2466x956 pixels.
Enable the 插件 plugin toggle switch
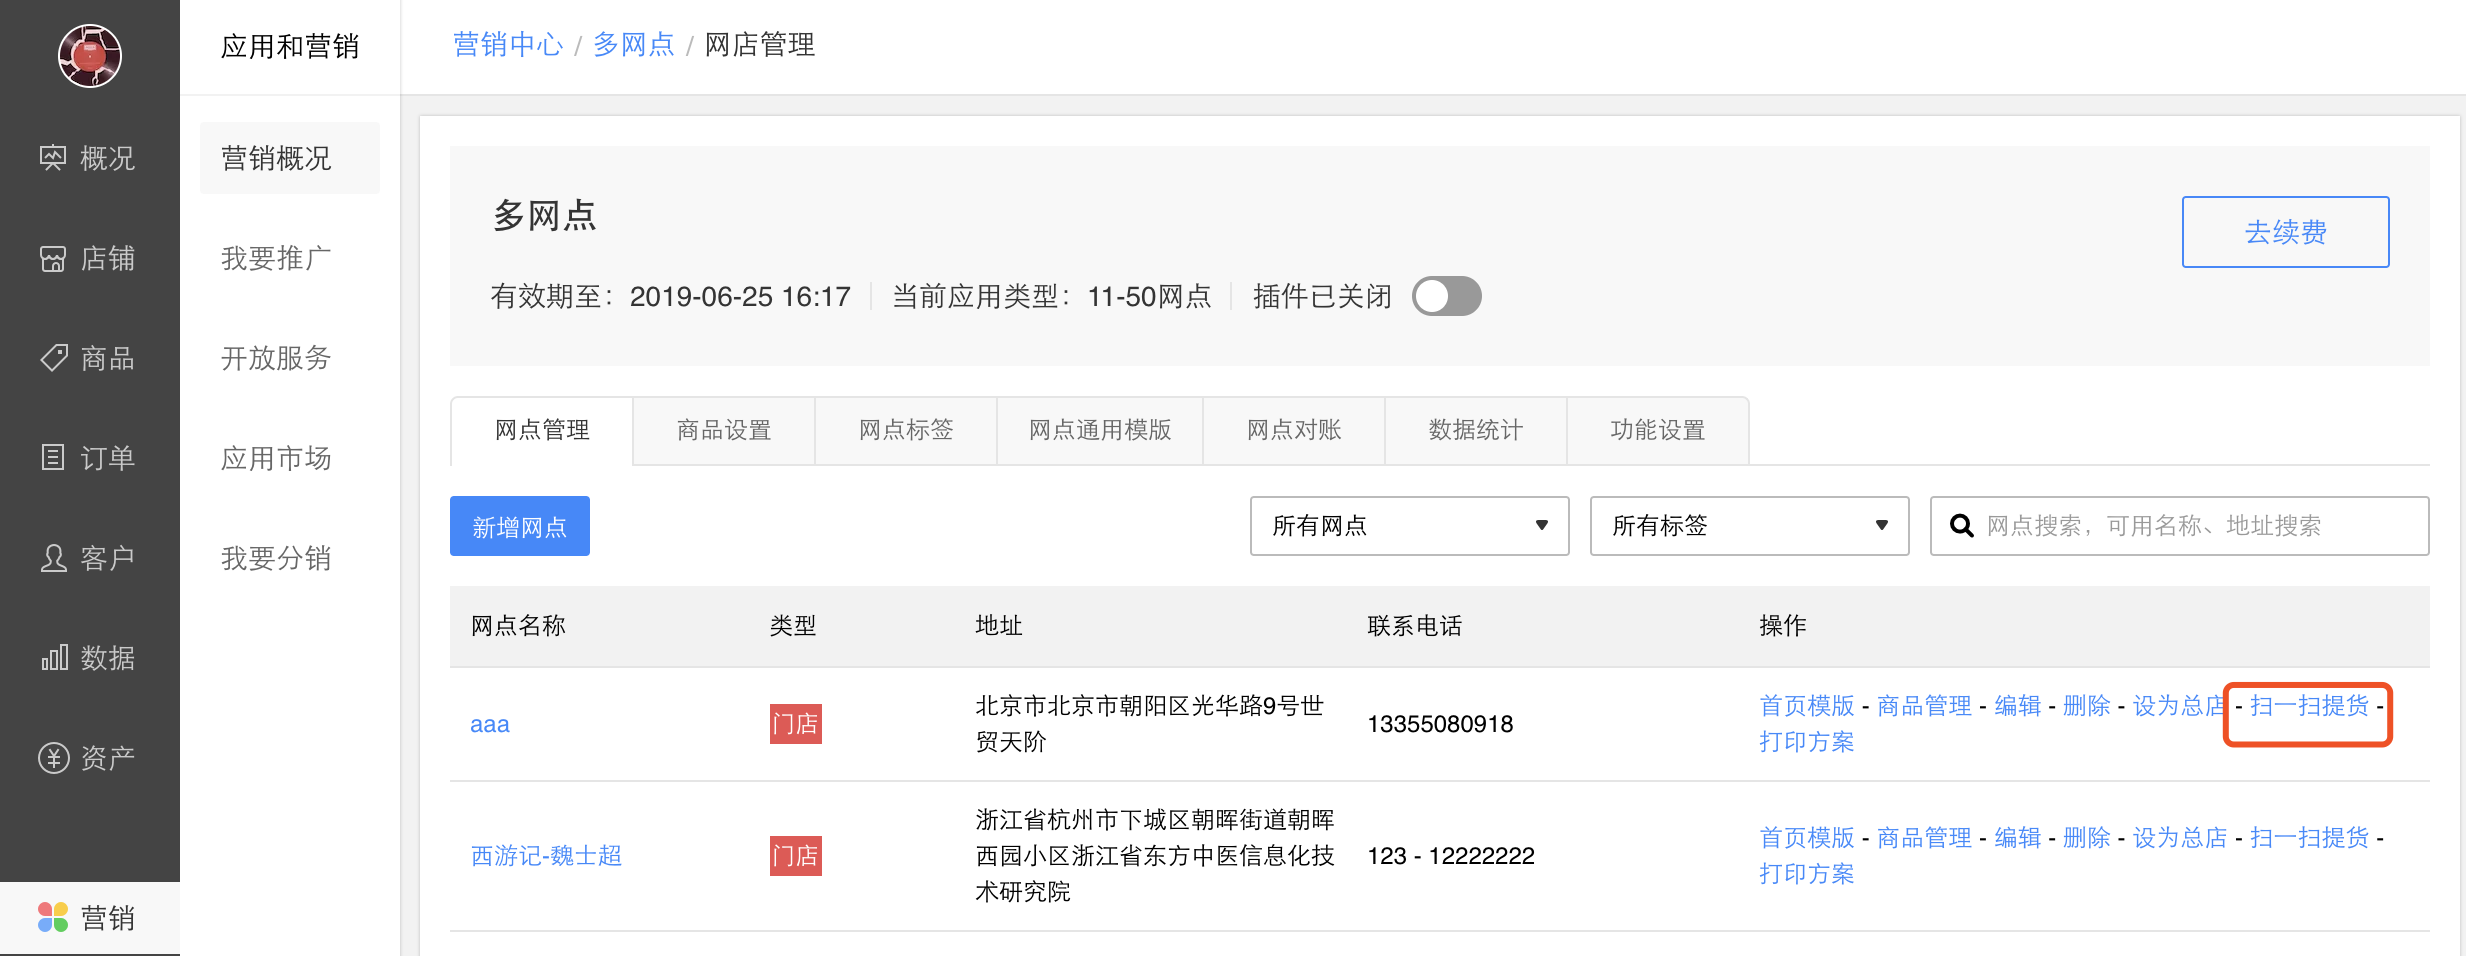1446,296
